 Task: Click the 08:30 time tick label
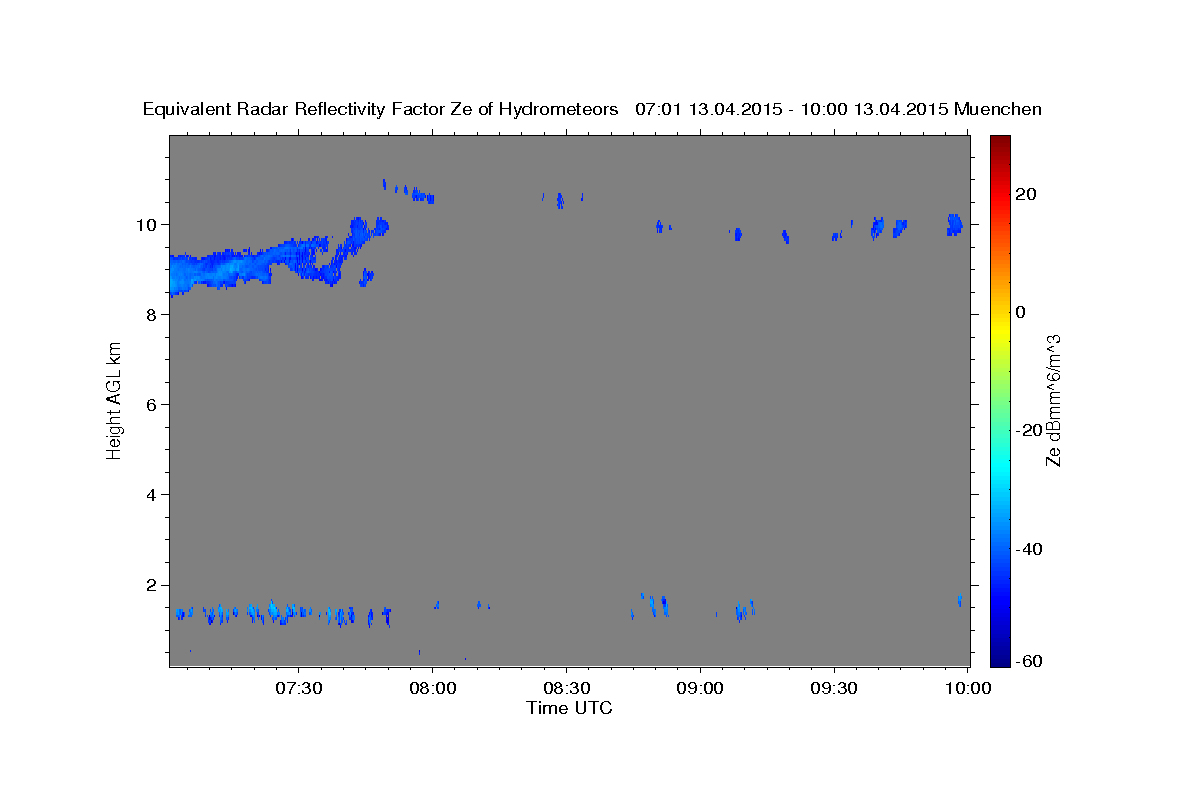point(566,688)
